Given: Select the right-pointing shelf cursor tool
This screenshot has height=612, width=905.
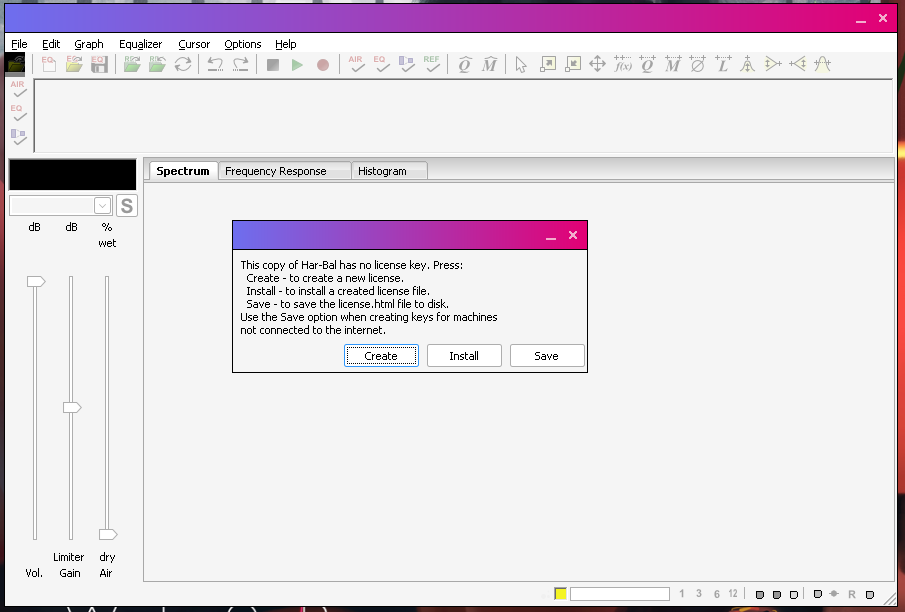Looking at the screenshot, I should coord(773,64).
